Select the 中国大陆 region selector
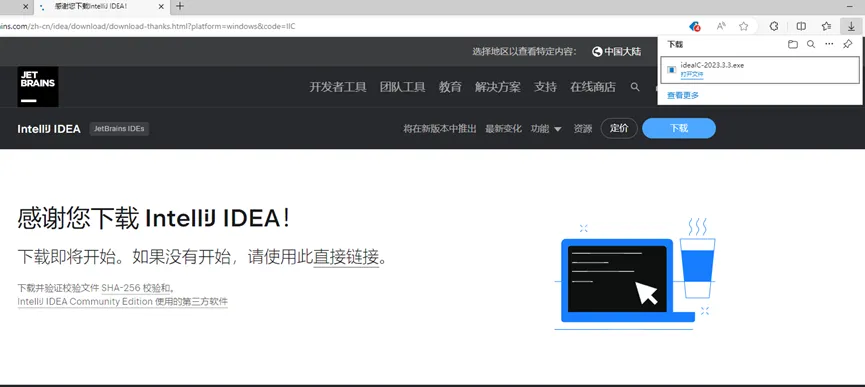865x387 pixels. point(616,52)
